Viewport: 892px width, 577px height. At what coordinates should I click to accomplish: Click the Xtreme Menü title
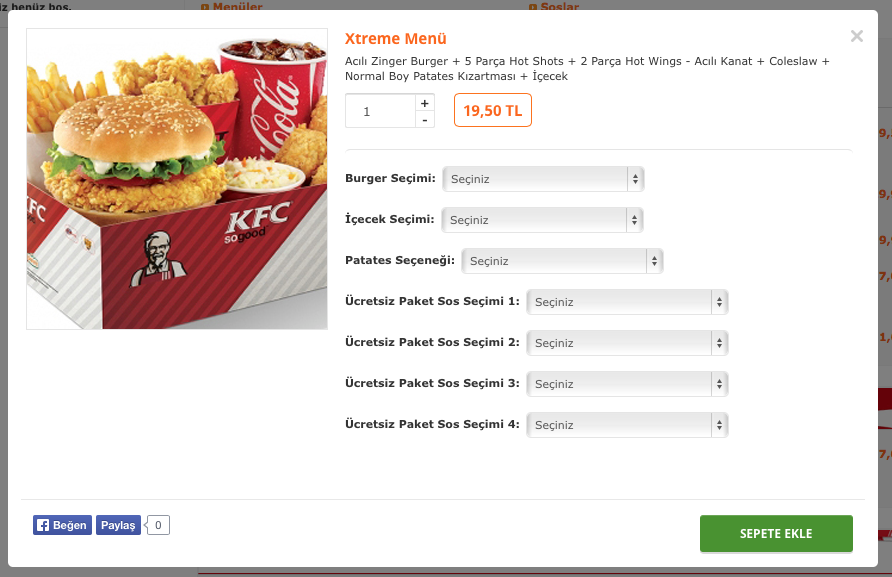pos(395,39)
